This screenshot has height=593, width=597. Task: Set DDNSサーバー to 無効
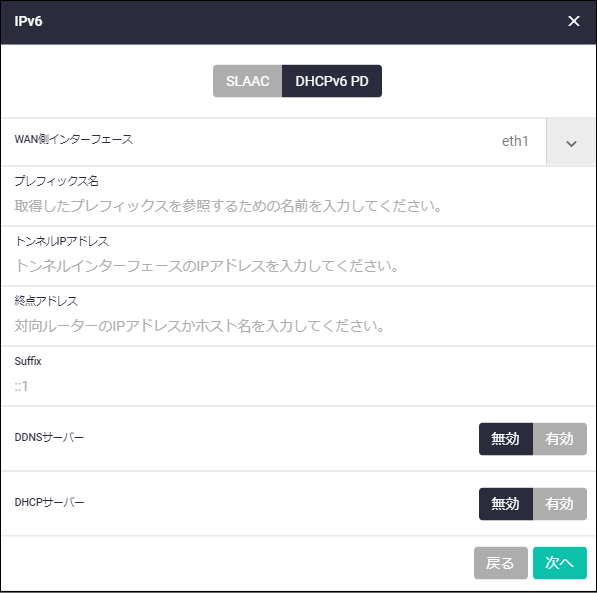(506, 439)
